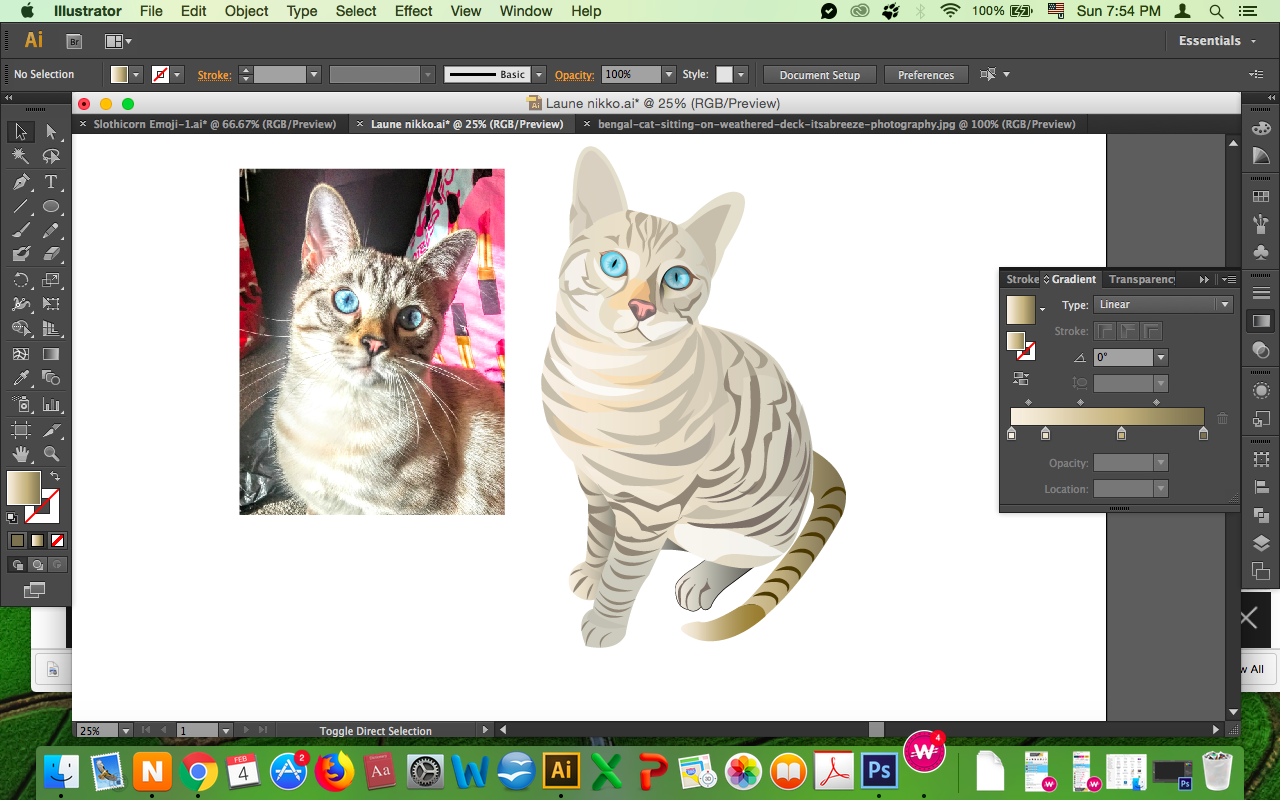This screenshot has width=1280, height=800.
Task: Open the Layers panel icon in dock
Action: tap(1261, 543)
